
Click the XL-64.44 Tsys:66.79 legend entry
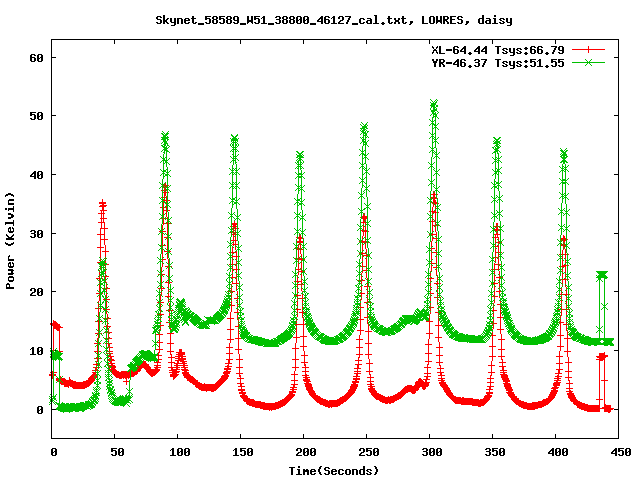click(498, 50)
